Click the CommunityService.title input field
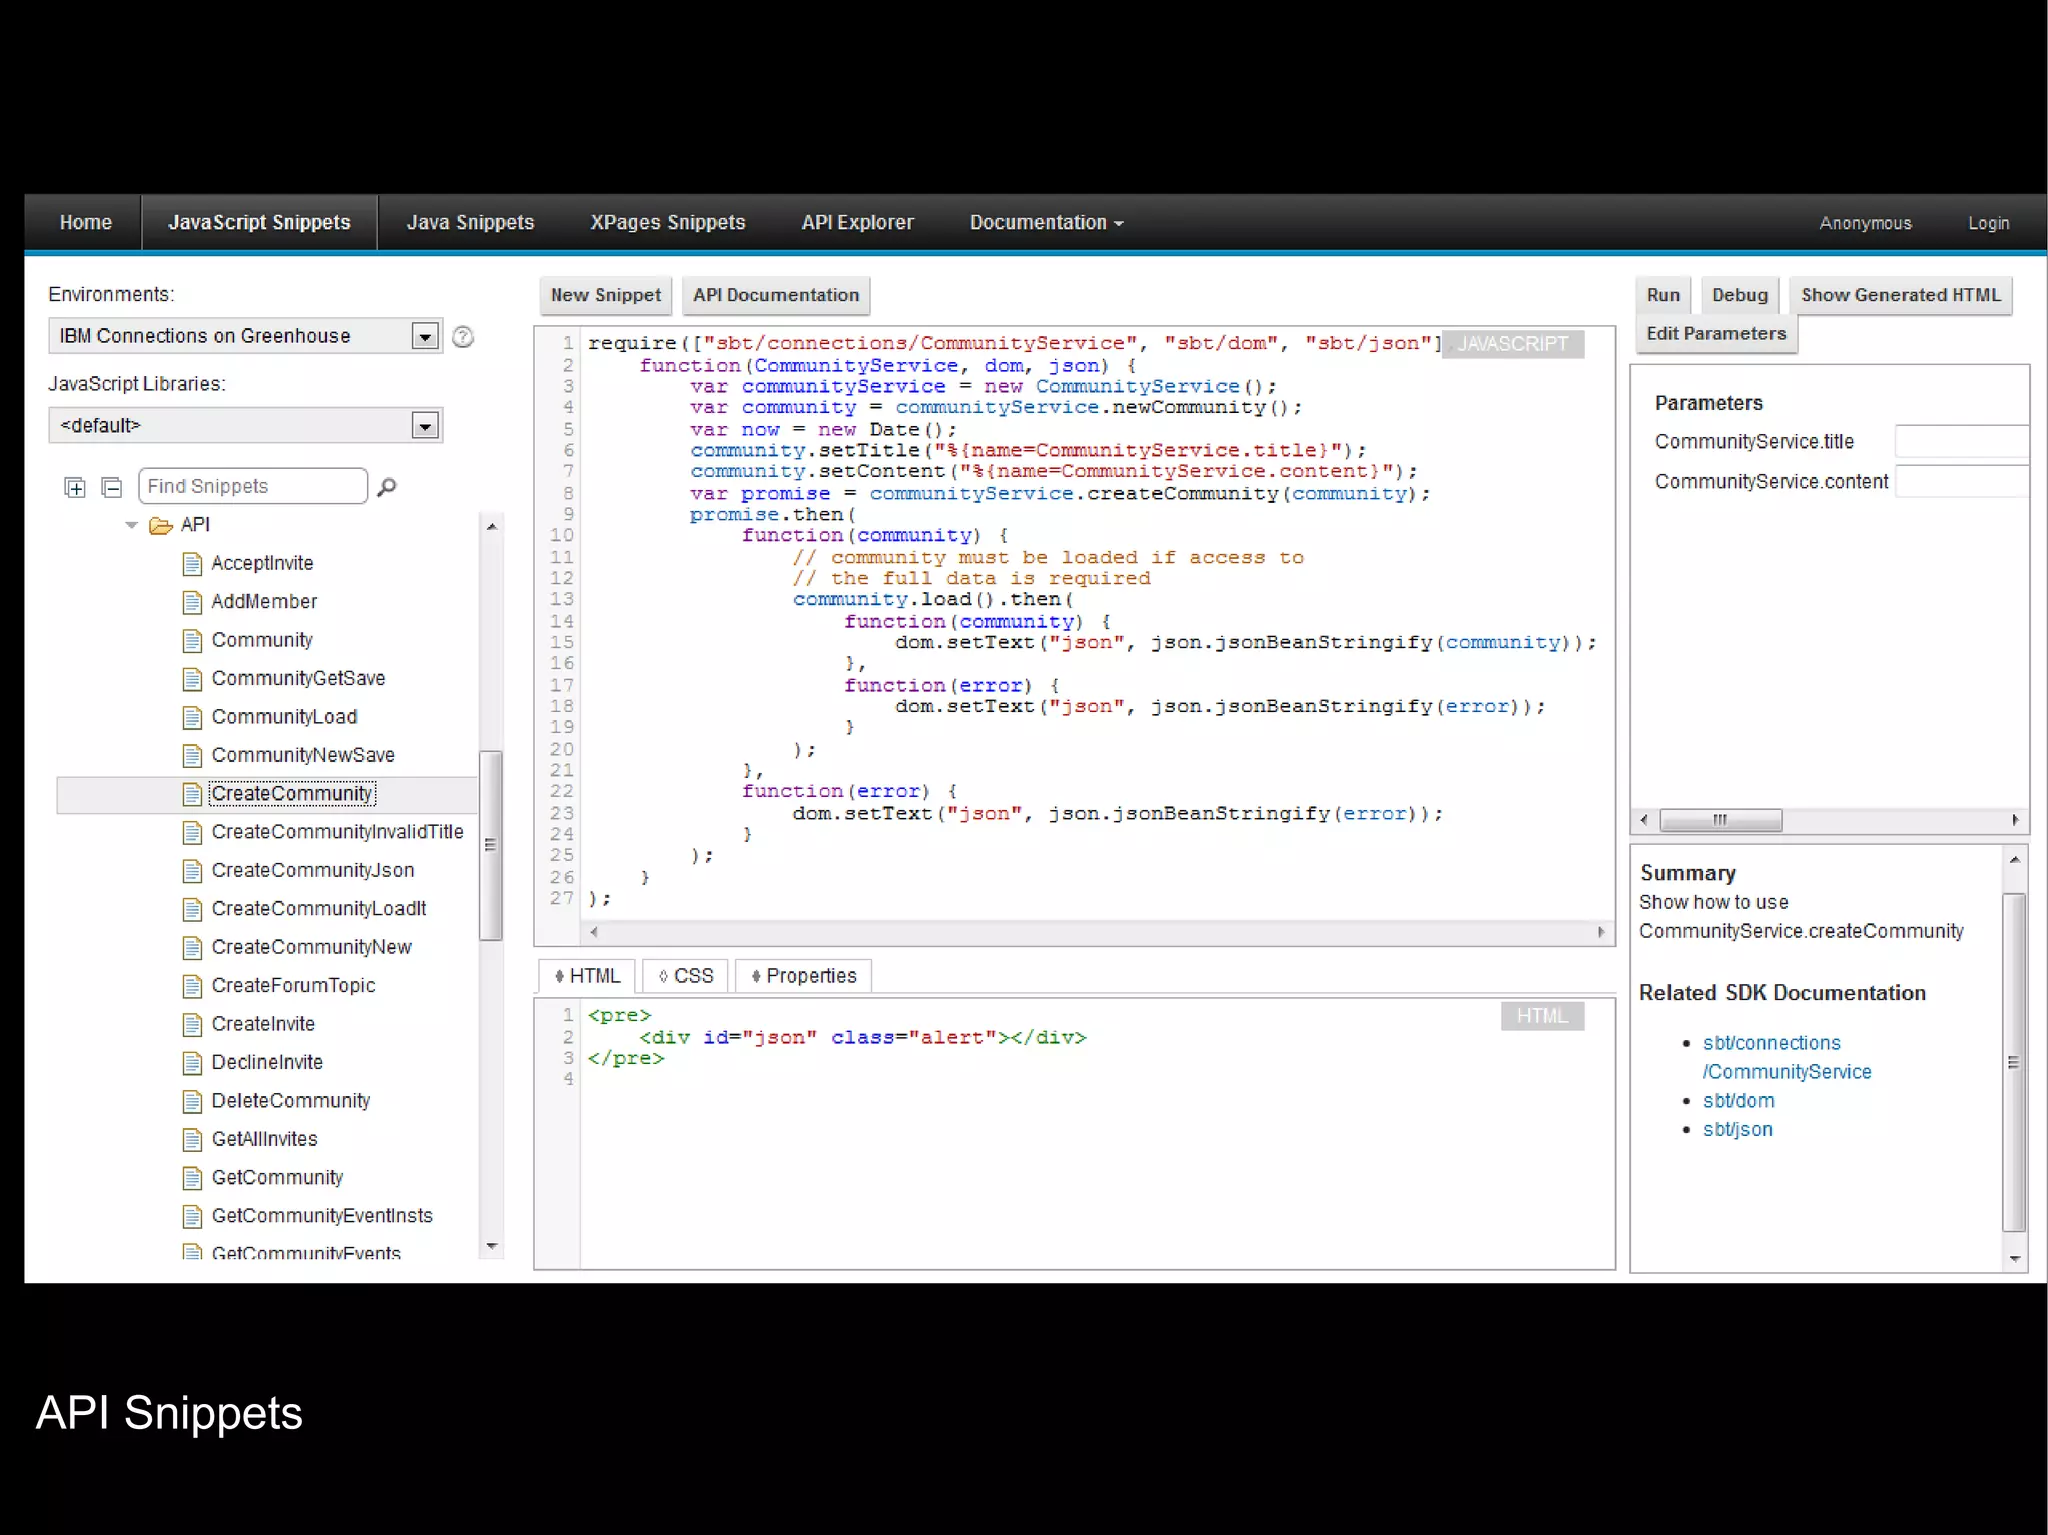 point(1961,442)
